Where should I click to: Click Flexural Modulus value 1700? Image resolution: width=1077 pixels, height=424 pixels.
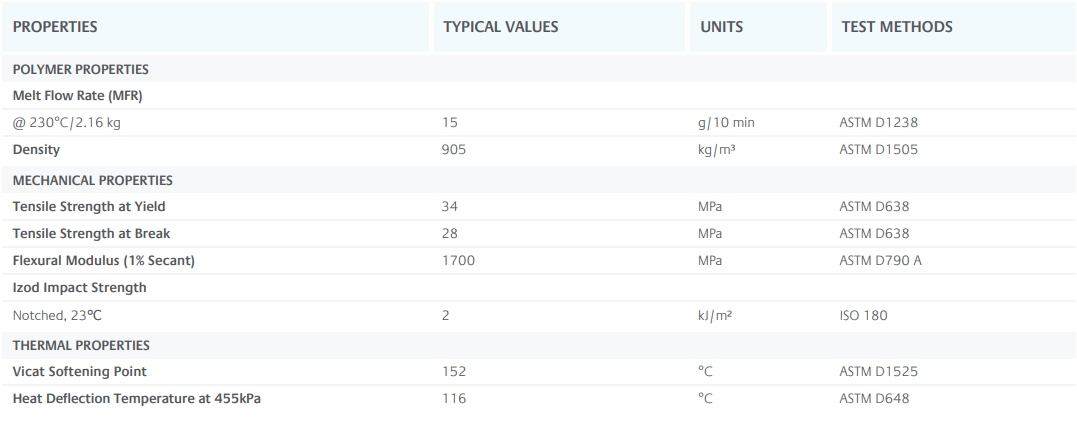pyautogui.click(x=458, y=260)
